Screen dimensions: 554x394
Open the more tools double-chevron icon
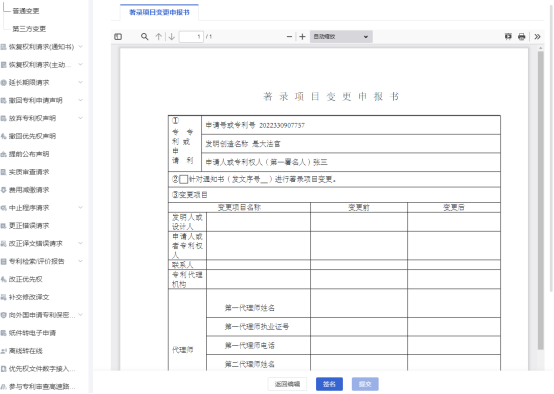[537, 37]
